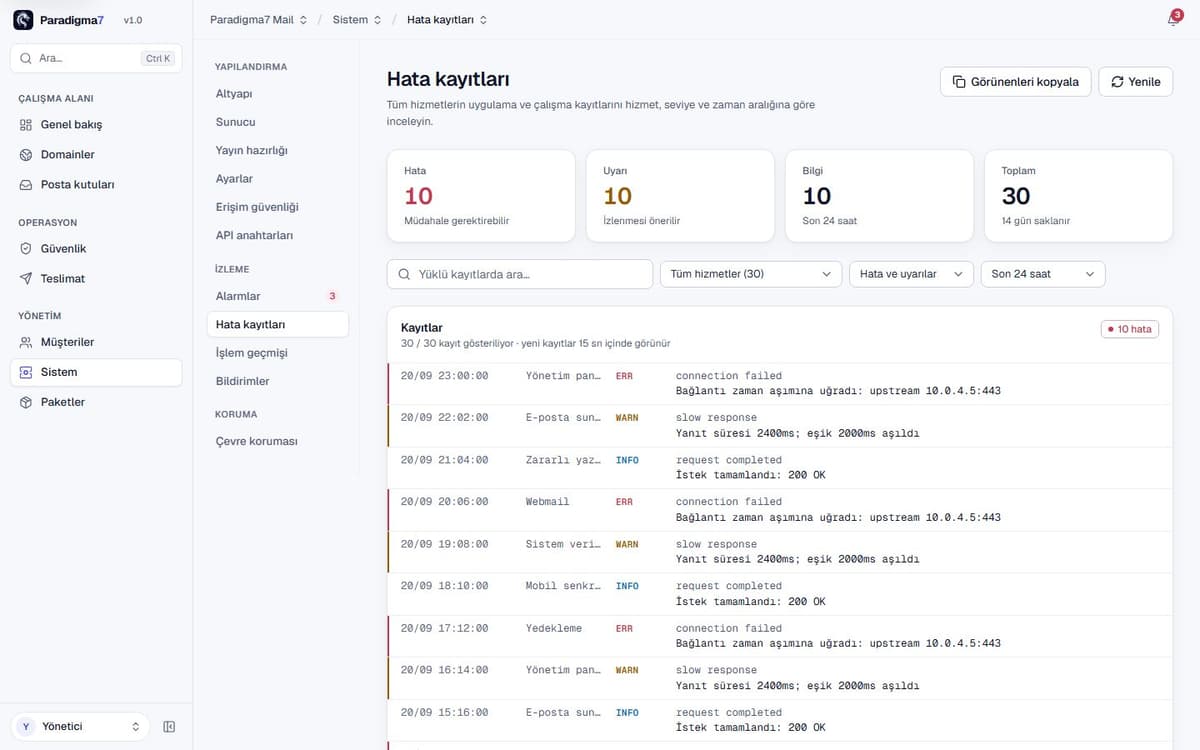Click the Yönetici avatar Y icon
Viewport: 1200px width, 750px height.
(x=26, y=727)
